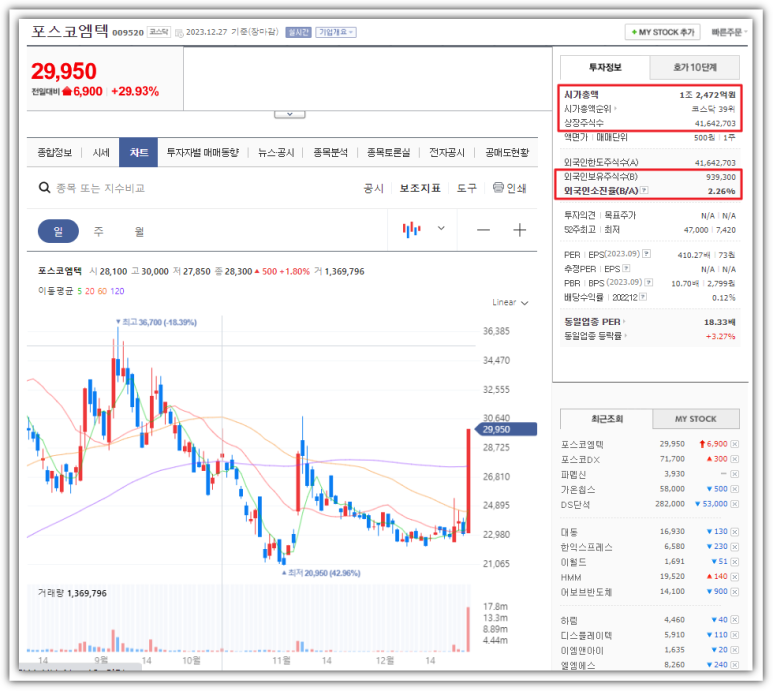This screenshot has width=773, height=691.
Task: Remove 어보브반도체 from recent list
Action: pos(735,591)
